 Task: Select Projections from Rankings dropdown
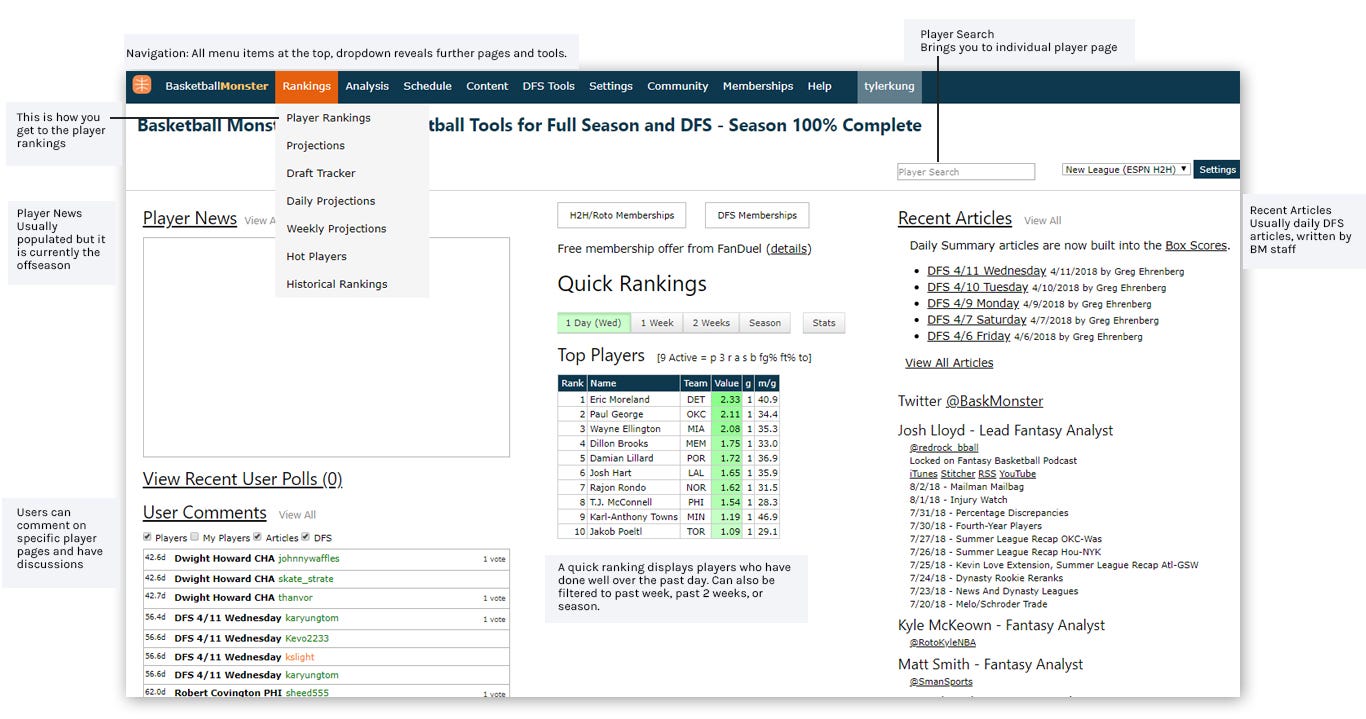[315, 145]
